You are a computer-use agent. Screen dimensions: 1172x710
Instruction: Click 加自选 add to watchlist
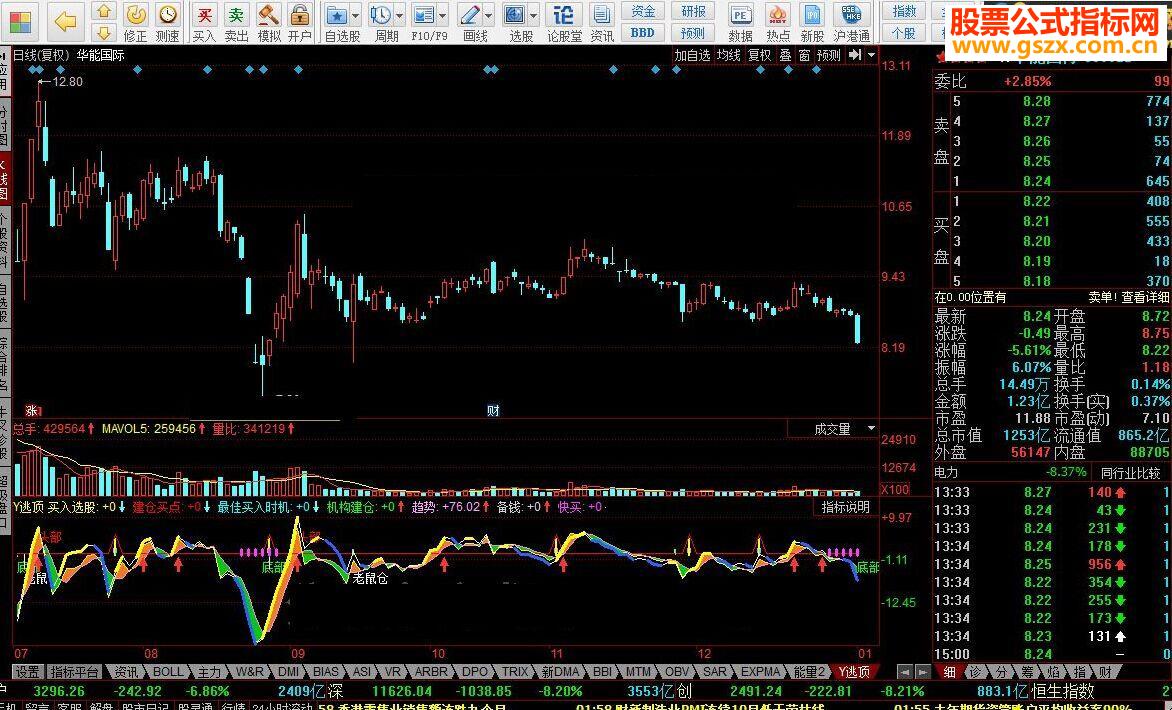692,55
